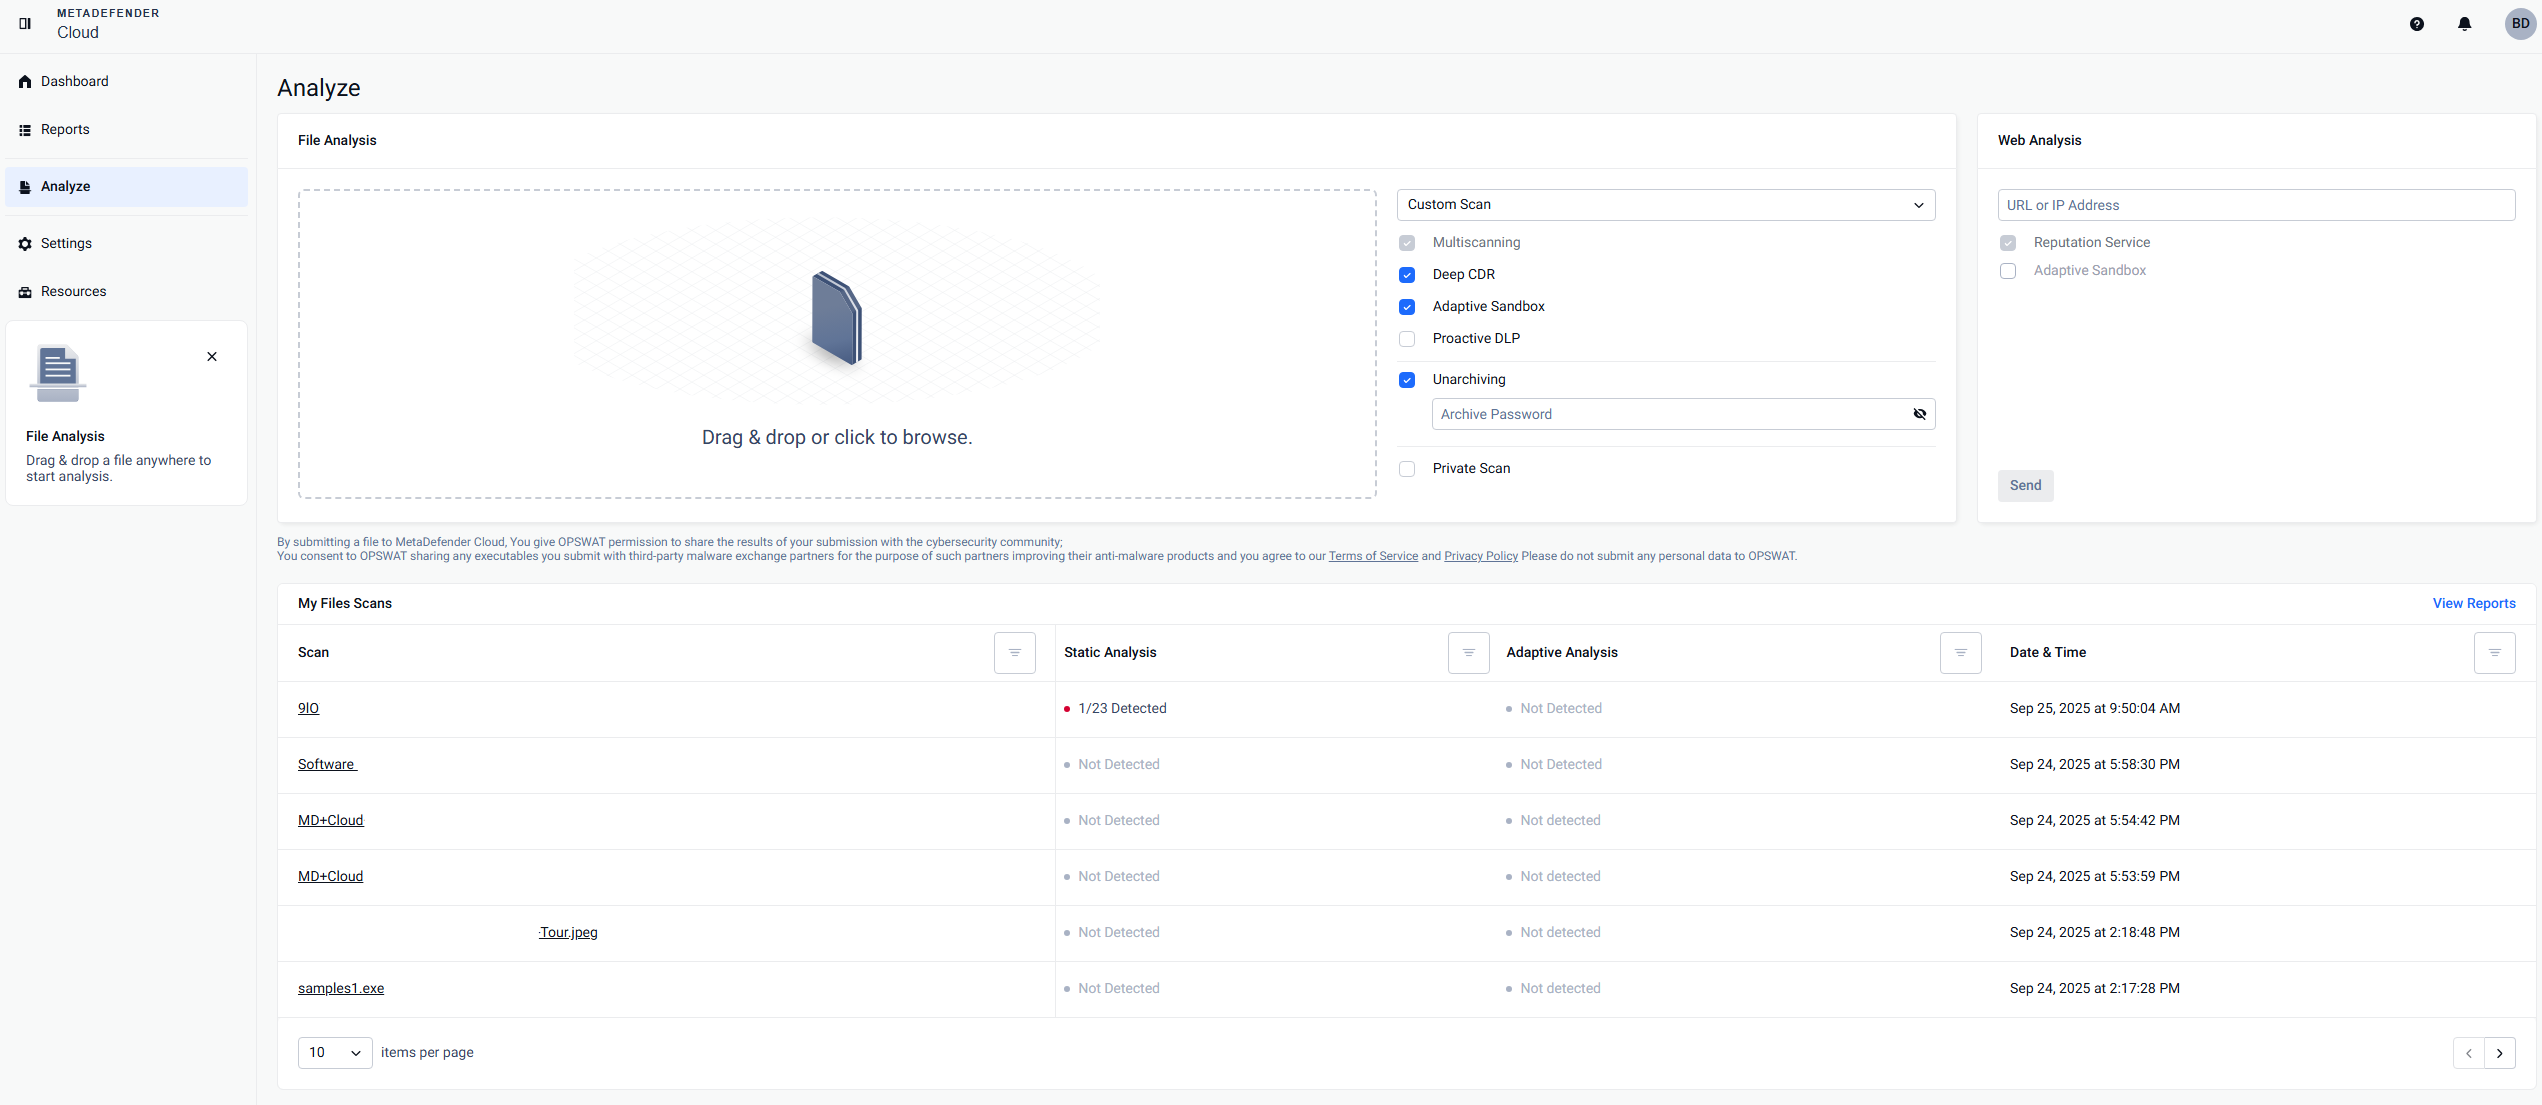The width and height of the screenshot is (2542, 1105).
Task: Open the Custom Scan dropdown
Action: click(x=1665, y=205)
